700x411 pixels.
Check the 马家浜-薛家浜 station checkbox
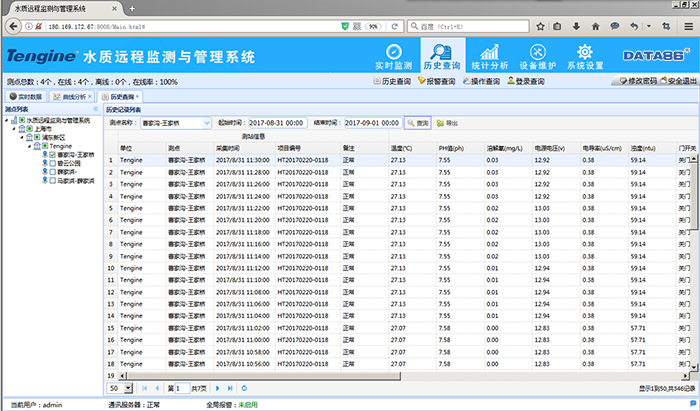click(52, 180)
